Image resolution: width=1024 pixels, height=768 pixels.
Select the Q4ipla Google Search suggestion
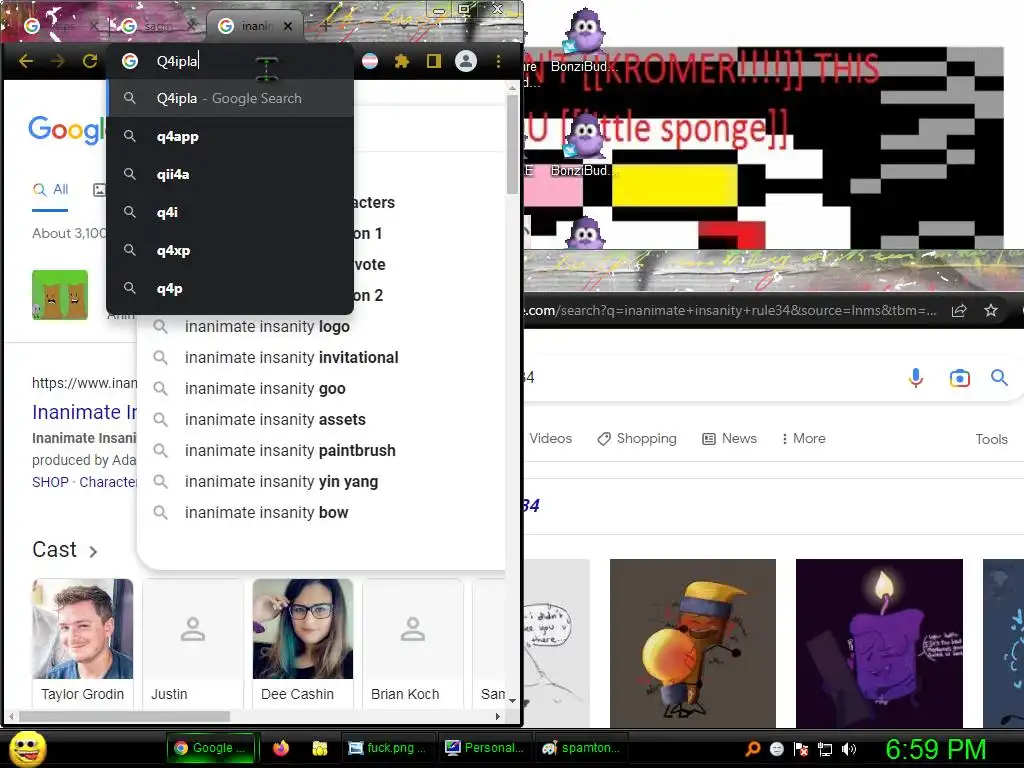230,99
